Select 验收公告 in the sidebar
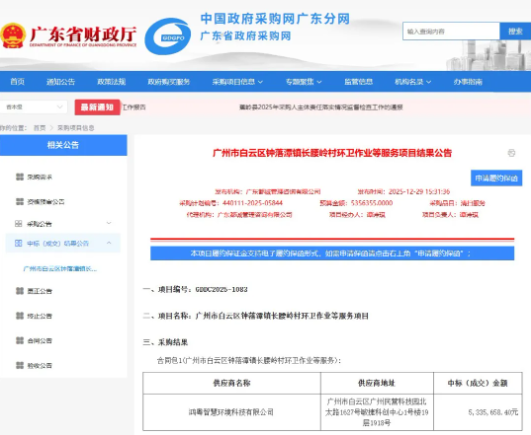Screen dimensions: 531x435 pyautogui.click(x=40, y=365)
